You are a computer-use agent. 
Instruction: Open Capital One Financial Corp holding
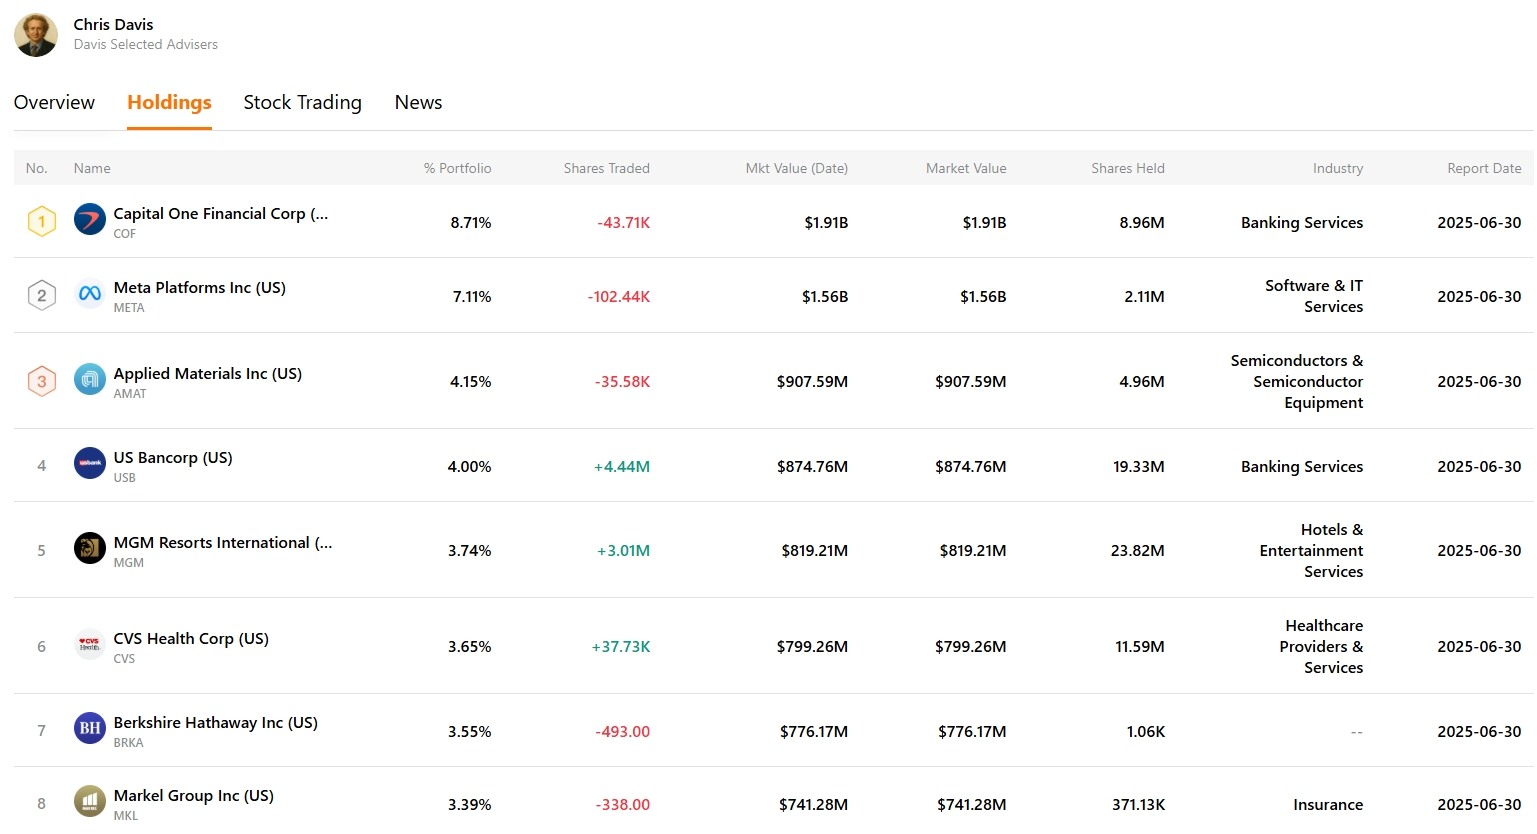(221, 213)
